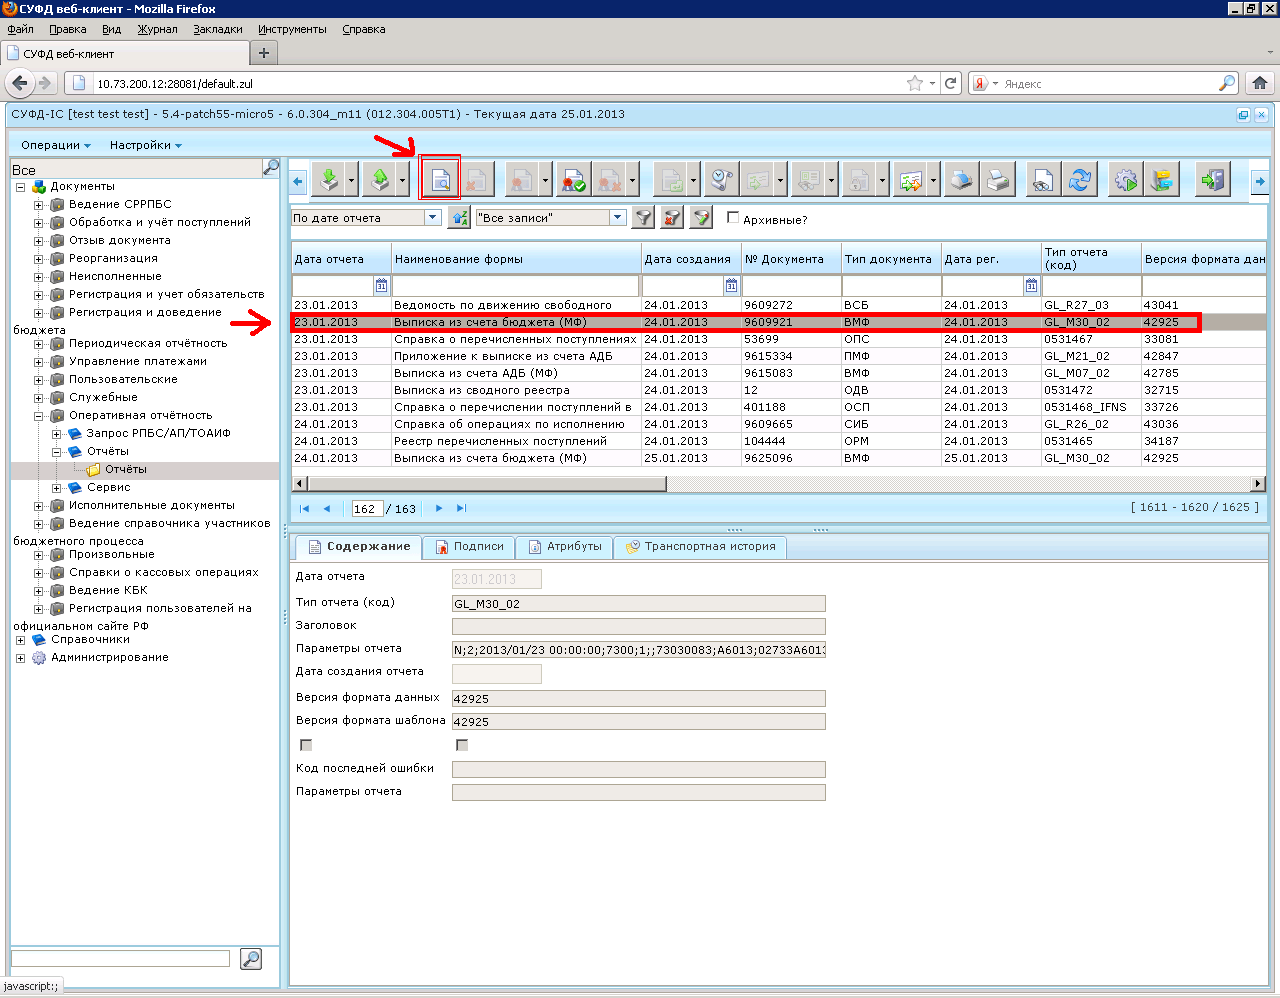Expand the 'Администрирование' tree node
1280x998 pixels.
click(20, 658)
